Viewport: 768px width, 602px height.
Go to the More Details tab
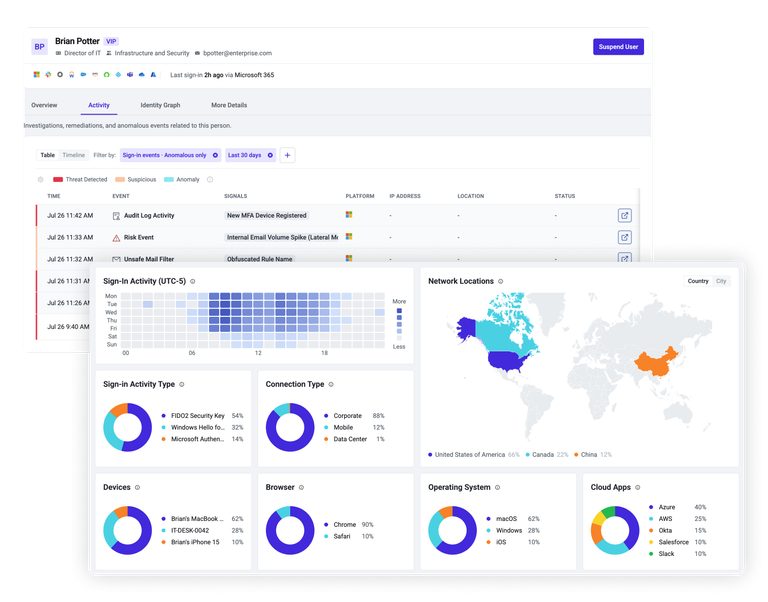(229, 105)
